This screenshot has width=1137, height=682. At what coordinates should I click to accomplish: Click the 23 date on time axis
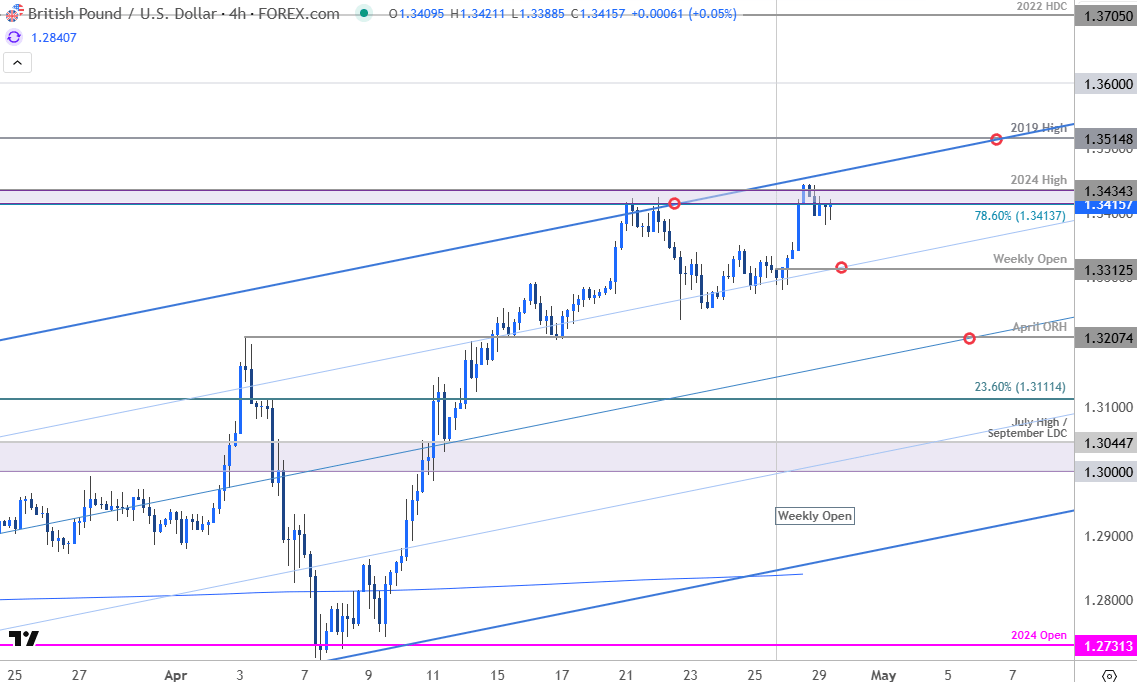coord(690,675)
